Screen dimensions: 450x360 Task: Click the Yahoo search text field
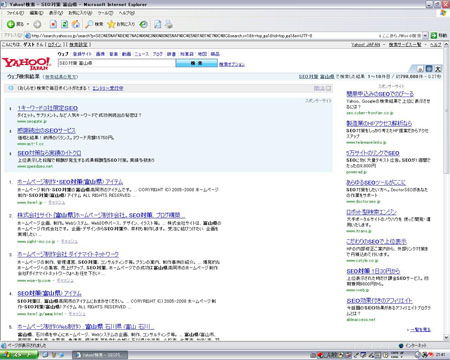(116, 63)
